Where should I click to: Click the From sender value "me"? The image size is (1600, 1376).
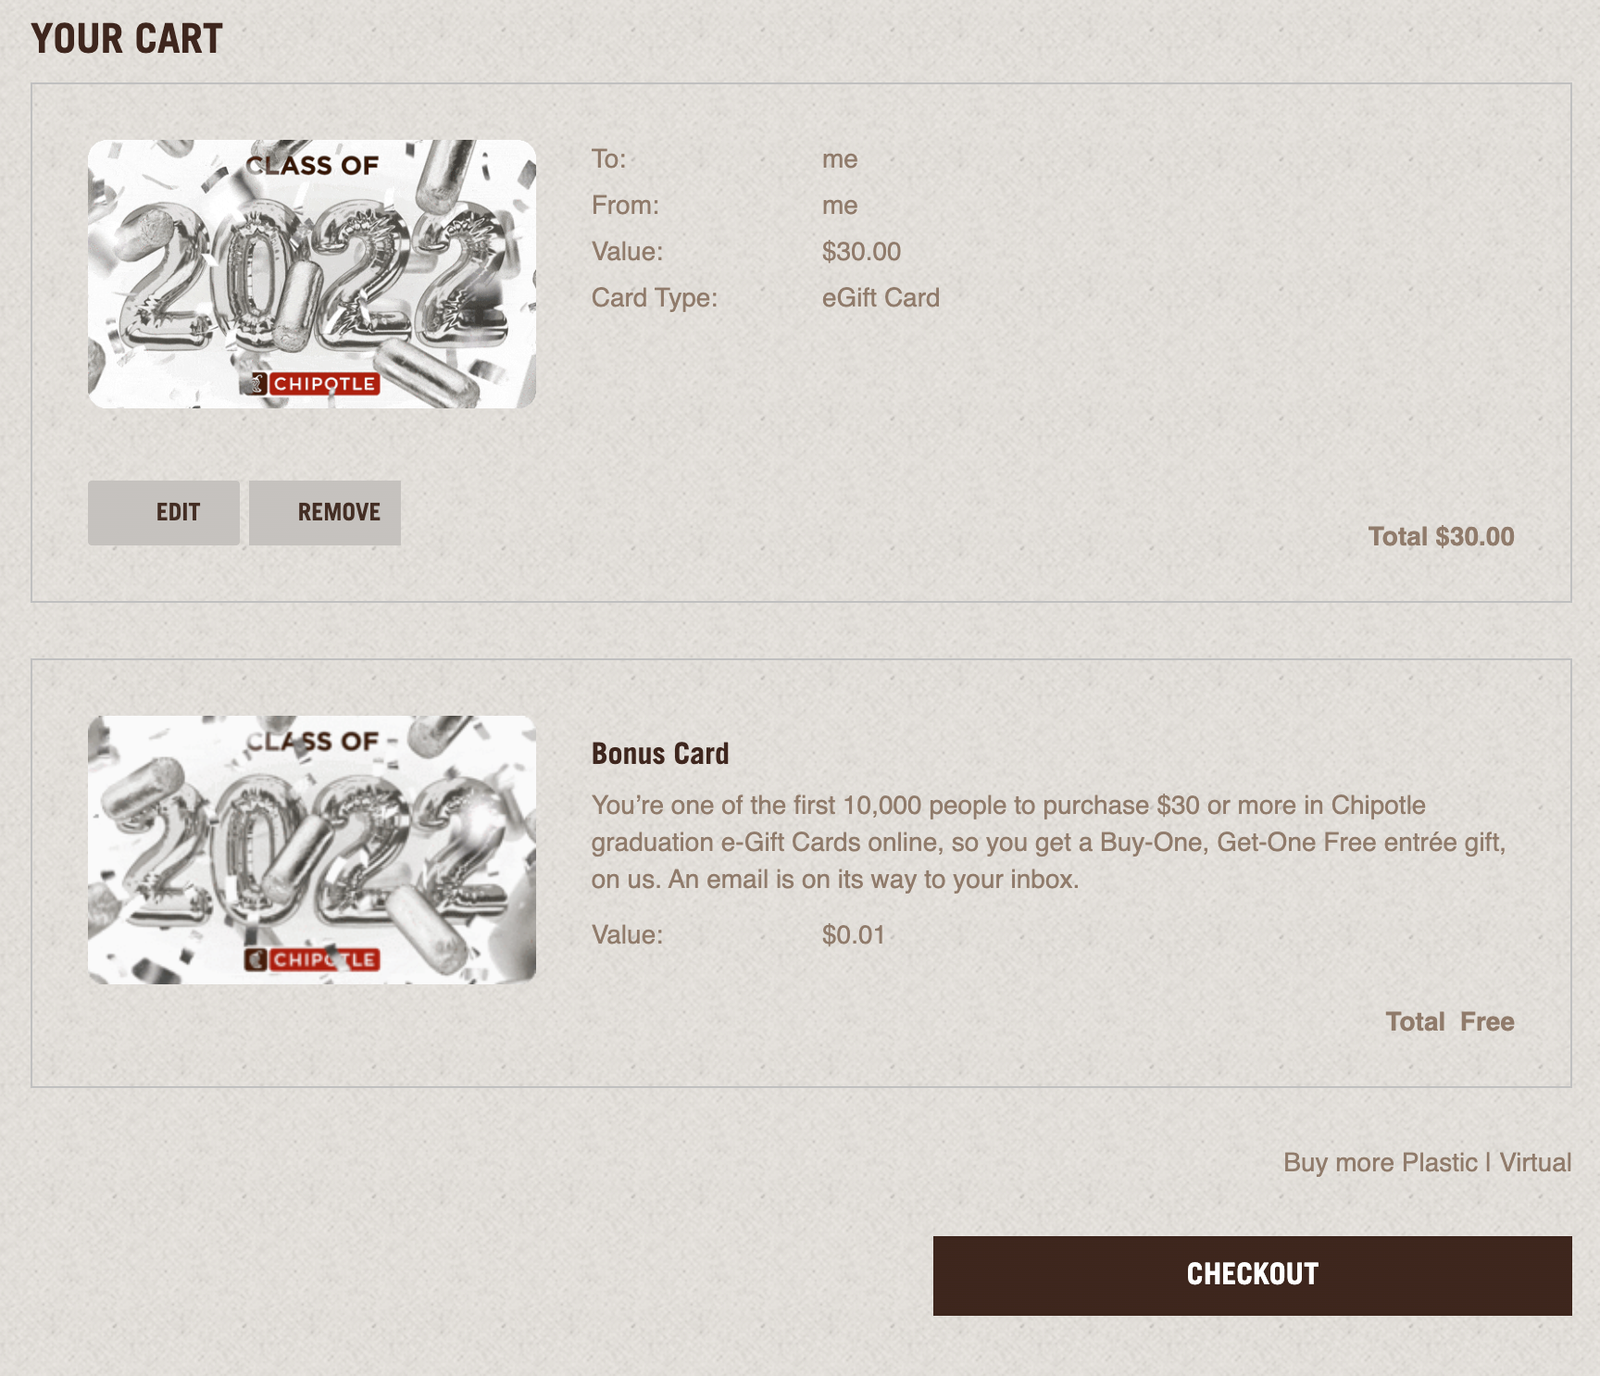pyautogui.click(x=840, y=206)
